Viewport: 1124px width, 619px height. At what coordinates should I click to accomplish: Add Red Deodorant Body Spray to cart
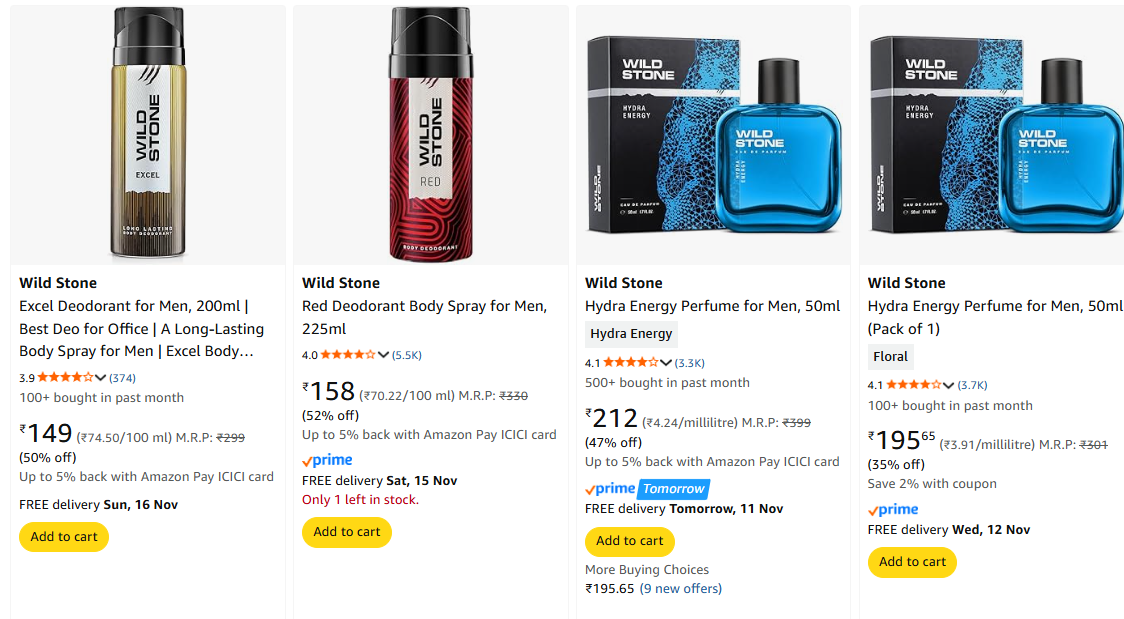[x=347, y=532]
